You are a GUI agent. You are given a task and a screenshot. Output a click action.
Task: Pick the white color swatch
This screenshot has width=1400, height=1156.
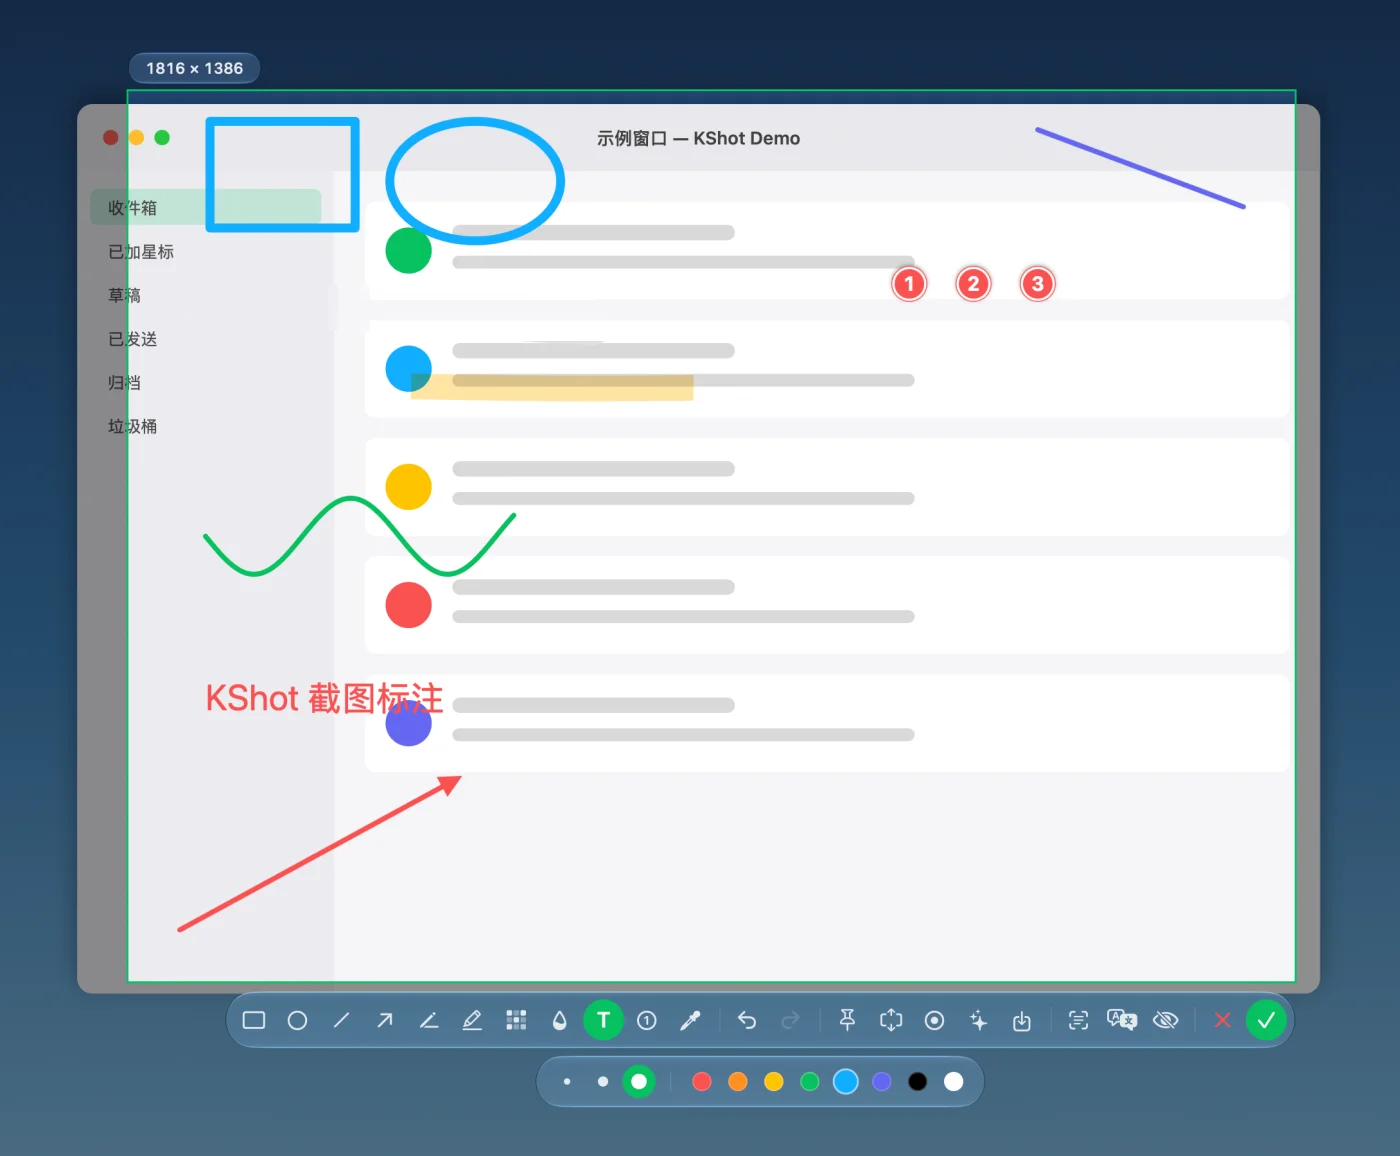(954, 1081)
